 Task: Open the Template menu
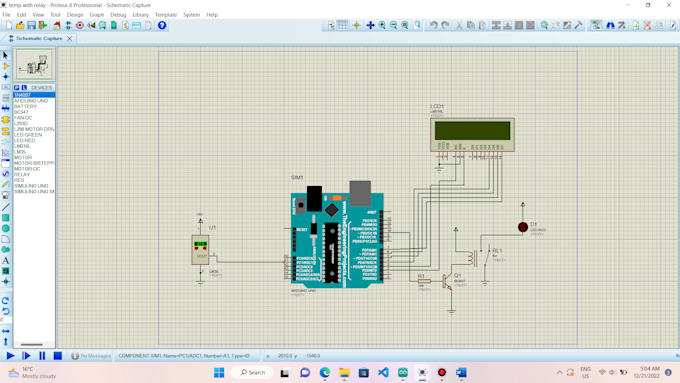click(x=166, y=15)
